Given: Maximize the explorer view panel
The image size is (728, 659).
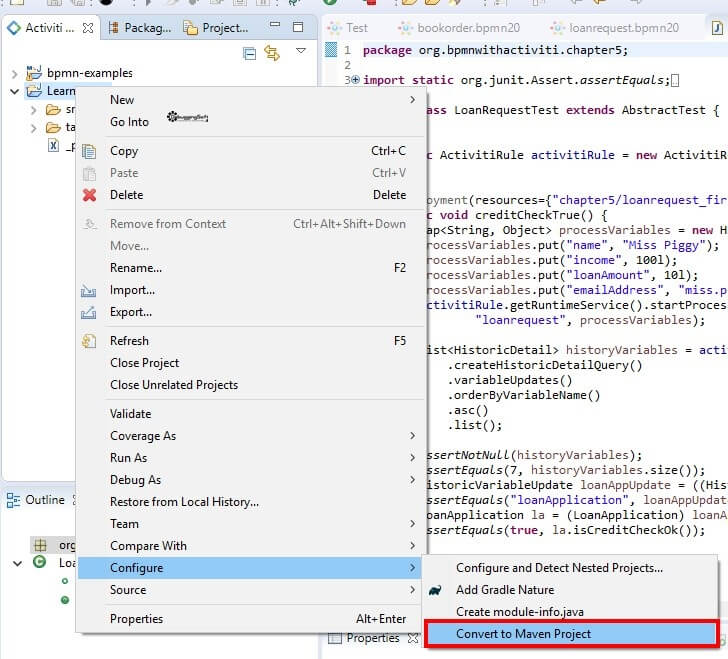Looking at the screenshot, I should point(298,27).
